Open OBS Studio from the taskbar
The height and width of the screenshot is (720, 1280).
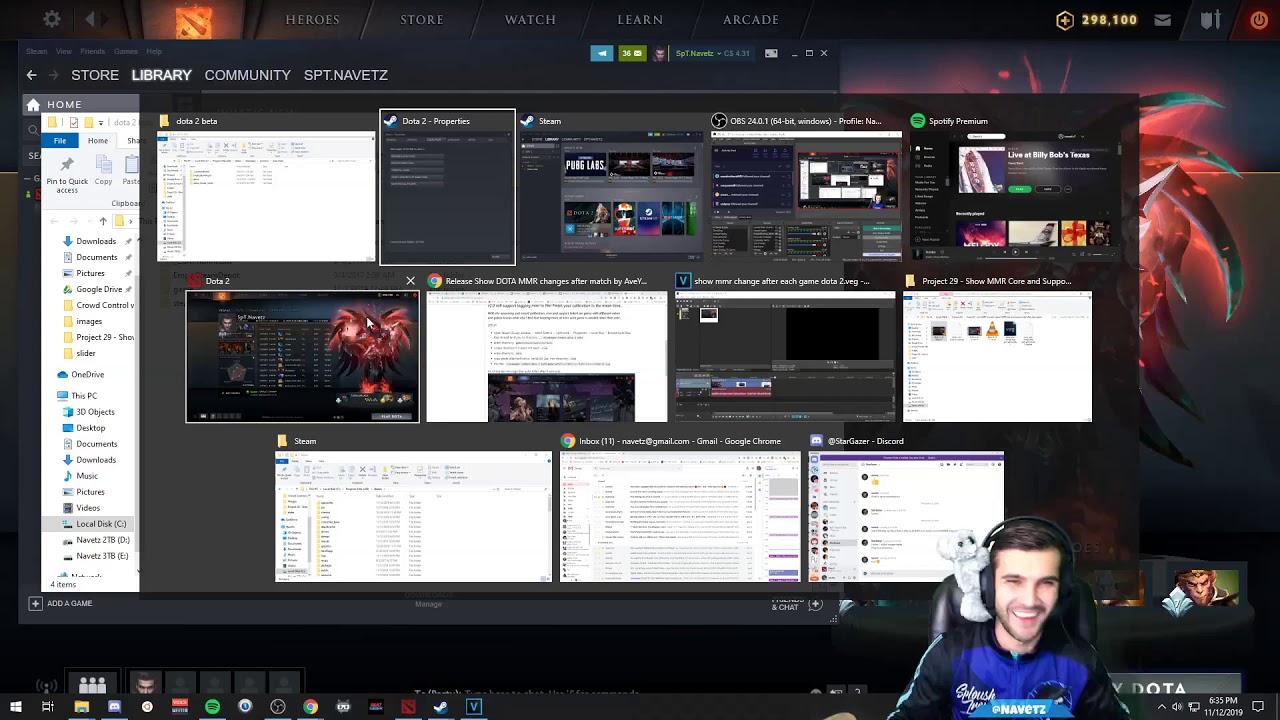click(x=278, y=707)
